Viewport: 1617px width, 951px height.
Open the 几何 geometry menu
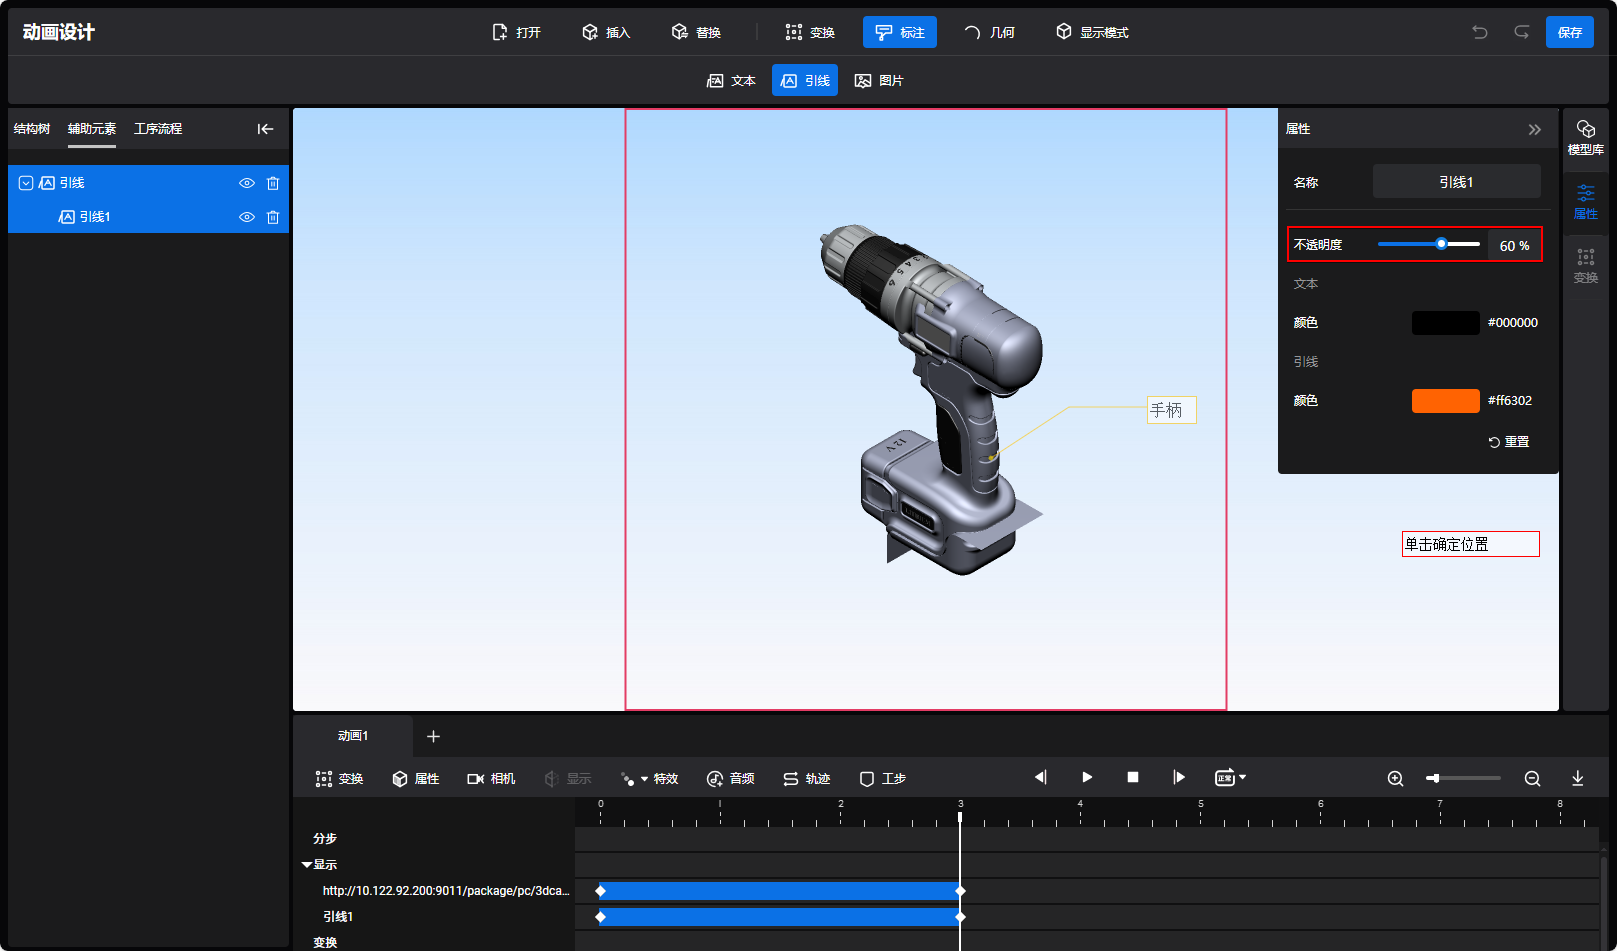pos(989,32)
